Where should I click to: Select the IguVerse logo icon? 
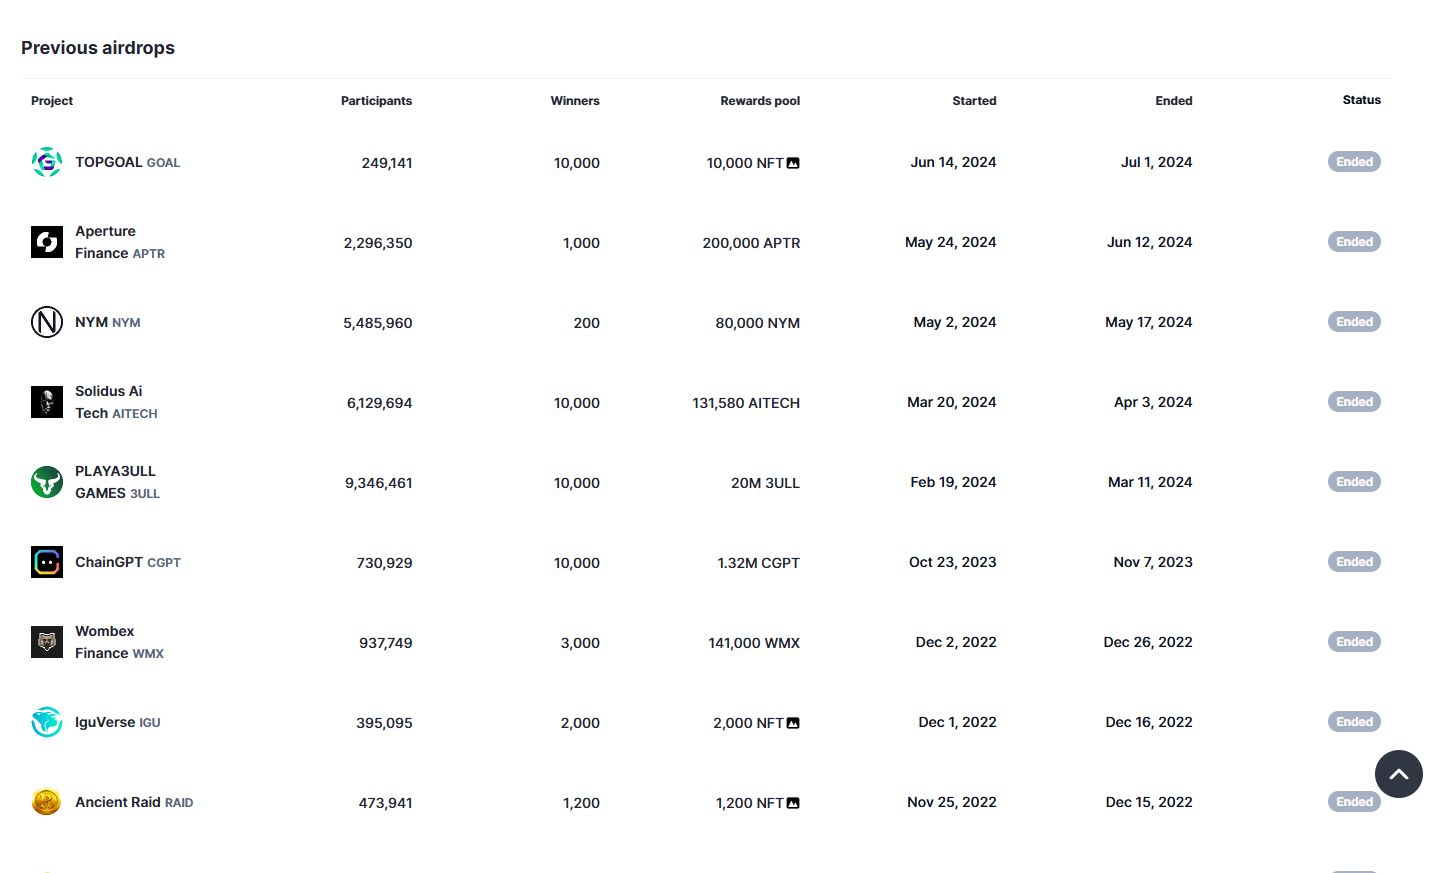point(47,722)
